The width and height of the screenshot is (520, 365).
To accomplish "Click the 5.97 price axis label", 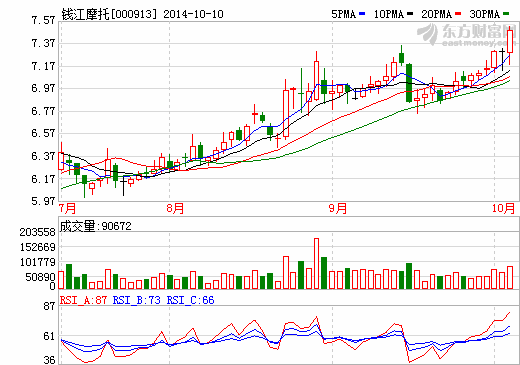I will [x=43, y=201].
